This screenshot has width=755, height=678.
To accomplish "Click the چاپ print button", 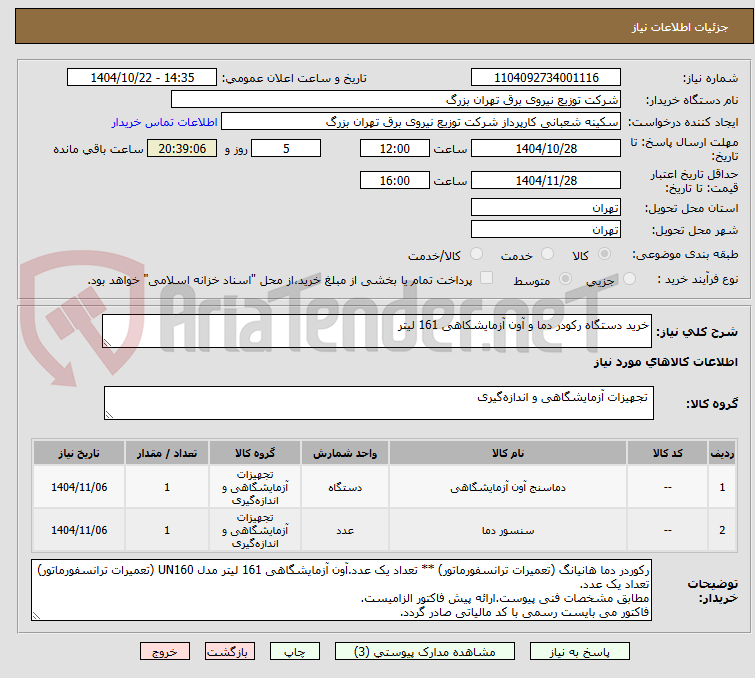I will point(294,652).
